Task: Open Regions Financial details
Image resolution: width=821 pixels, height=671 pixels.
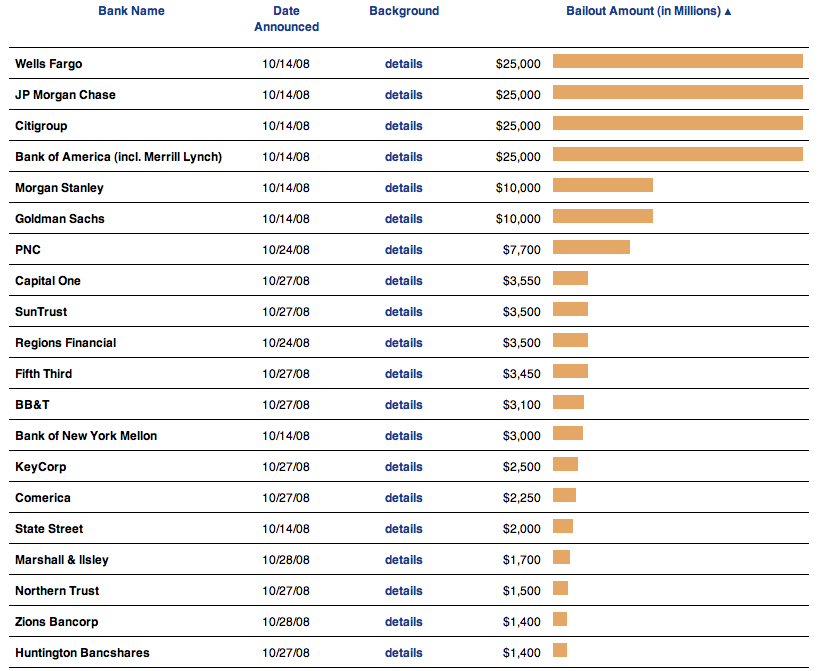Action: point(404,343)
